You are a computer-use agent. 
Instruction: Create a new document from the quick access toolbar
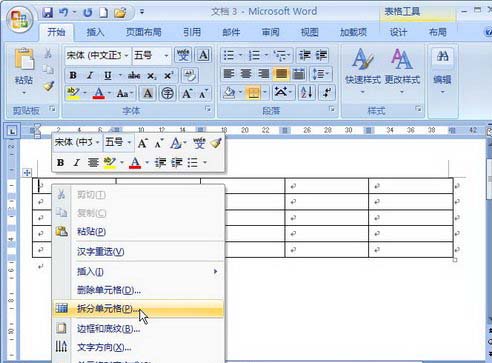click(104, 13)
